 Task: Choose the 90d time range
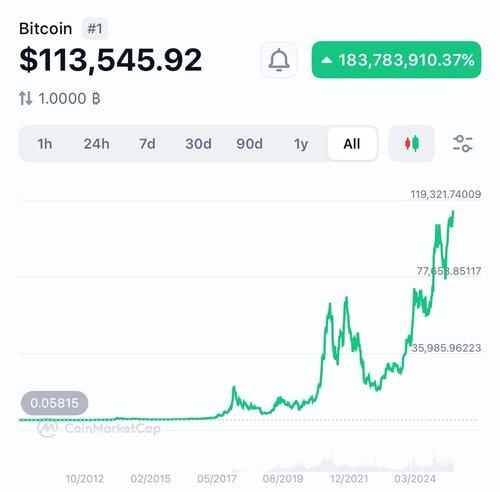pos(249,144)
